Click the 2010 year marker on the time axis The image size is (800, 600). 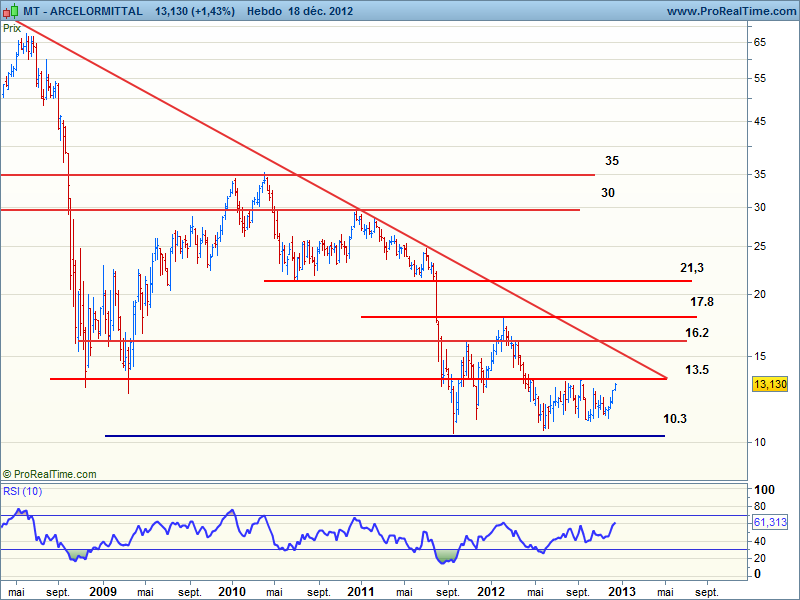point(233,591)
